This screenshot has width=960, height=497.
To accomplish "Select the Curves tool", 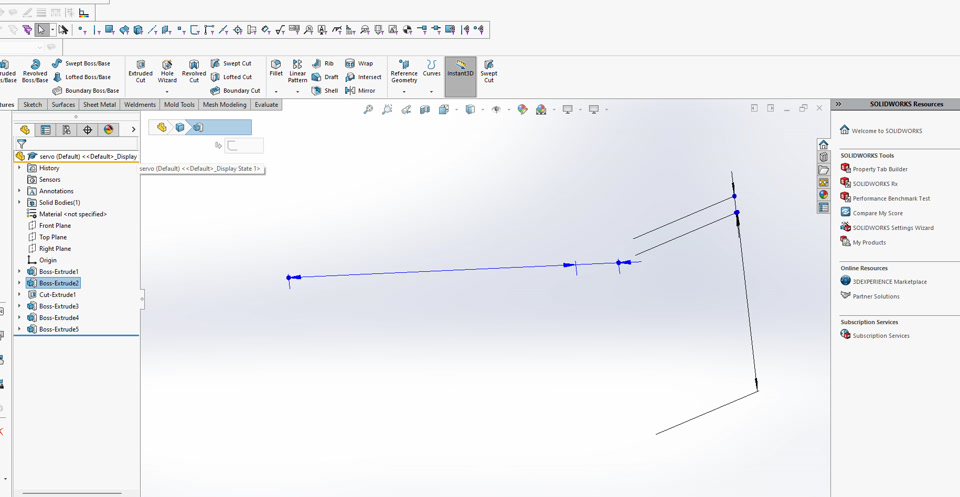I will click(x=432, y=67).
